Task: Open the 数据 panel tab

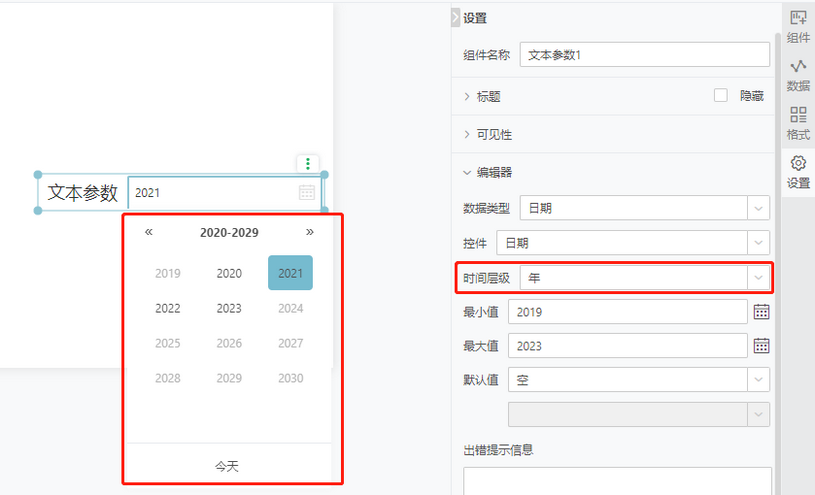Action: (x=798, y=76)
